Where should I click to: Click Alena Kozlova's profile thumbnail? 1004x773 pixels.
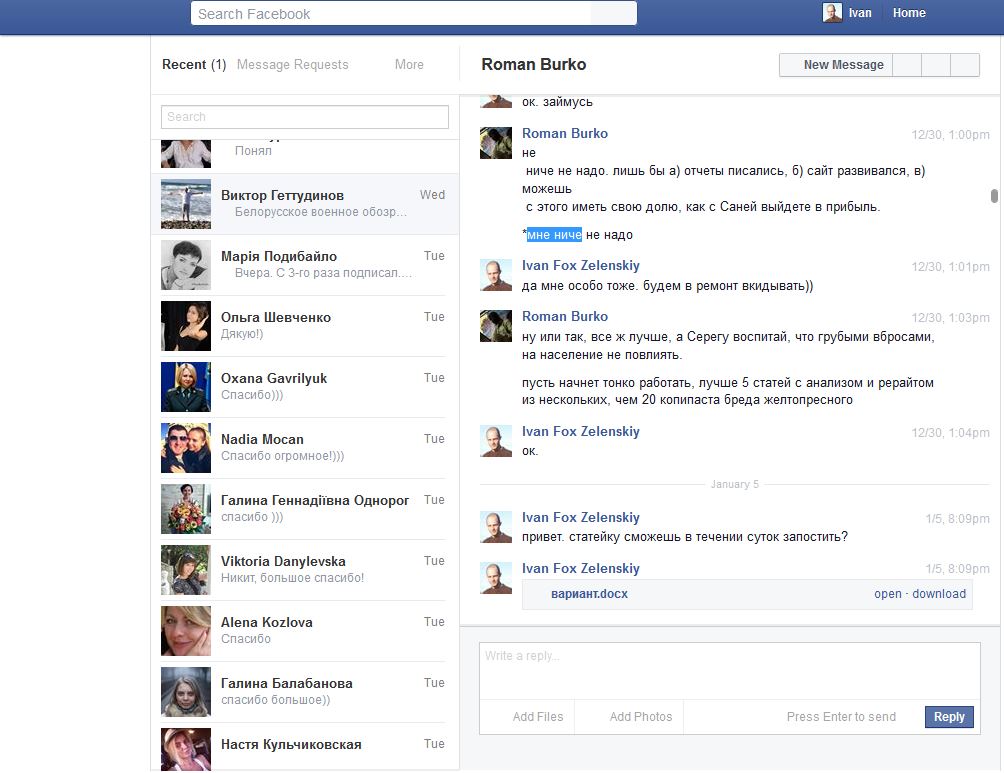tap(186, 631)
